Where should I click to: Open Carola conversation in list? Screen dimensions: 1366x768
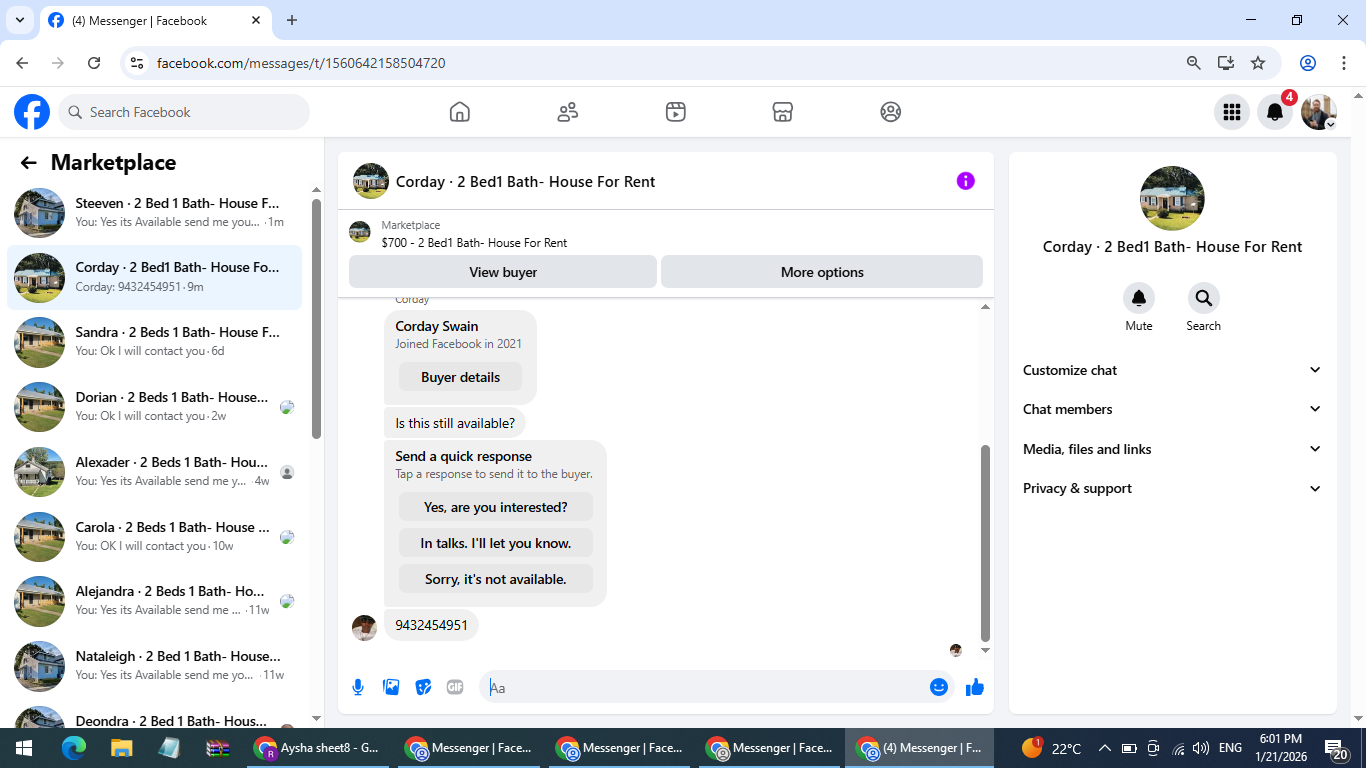pyautogui.click(x=155, y=537)
